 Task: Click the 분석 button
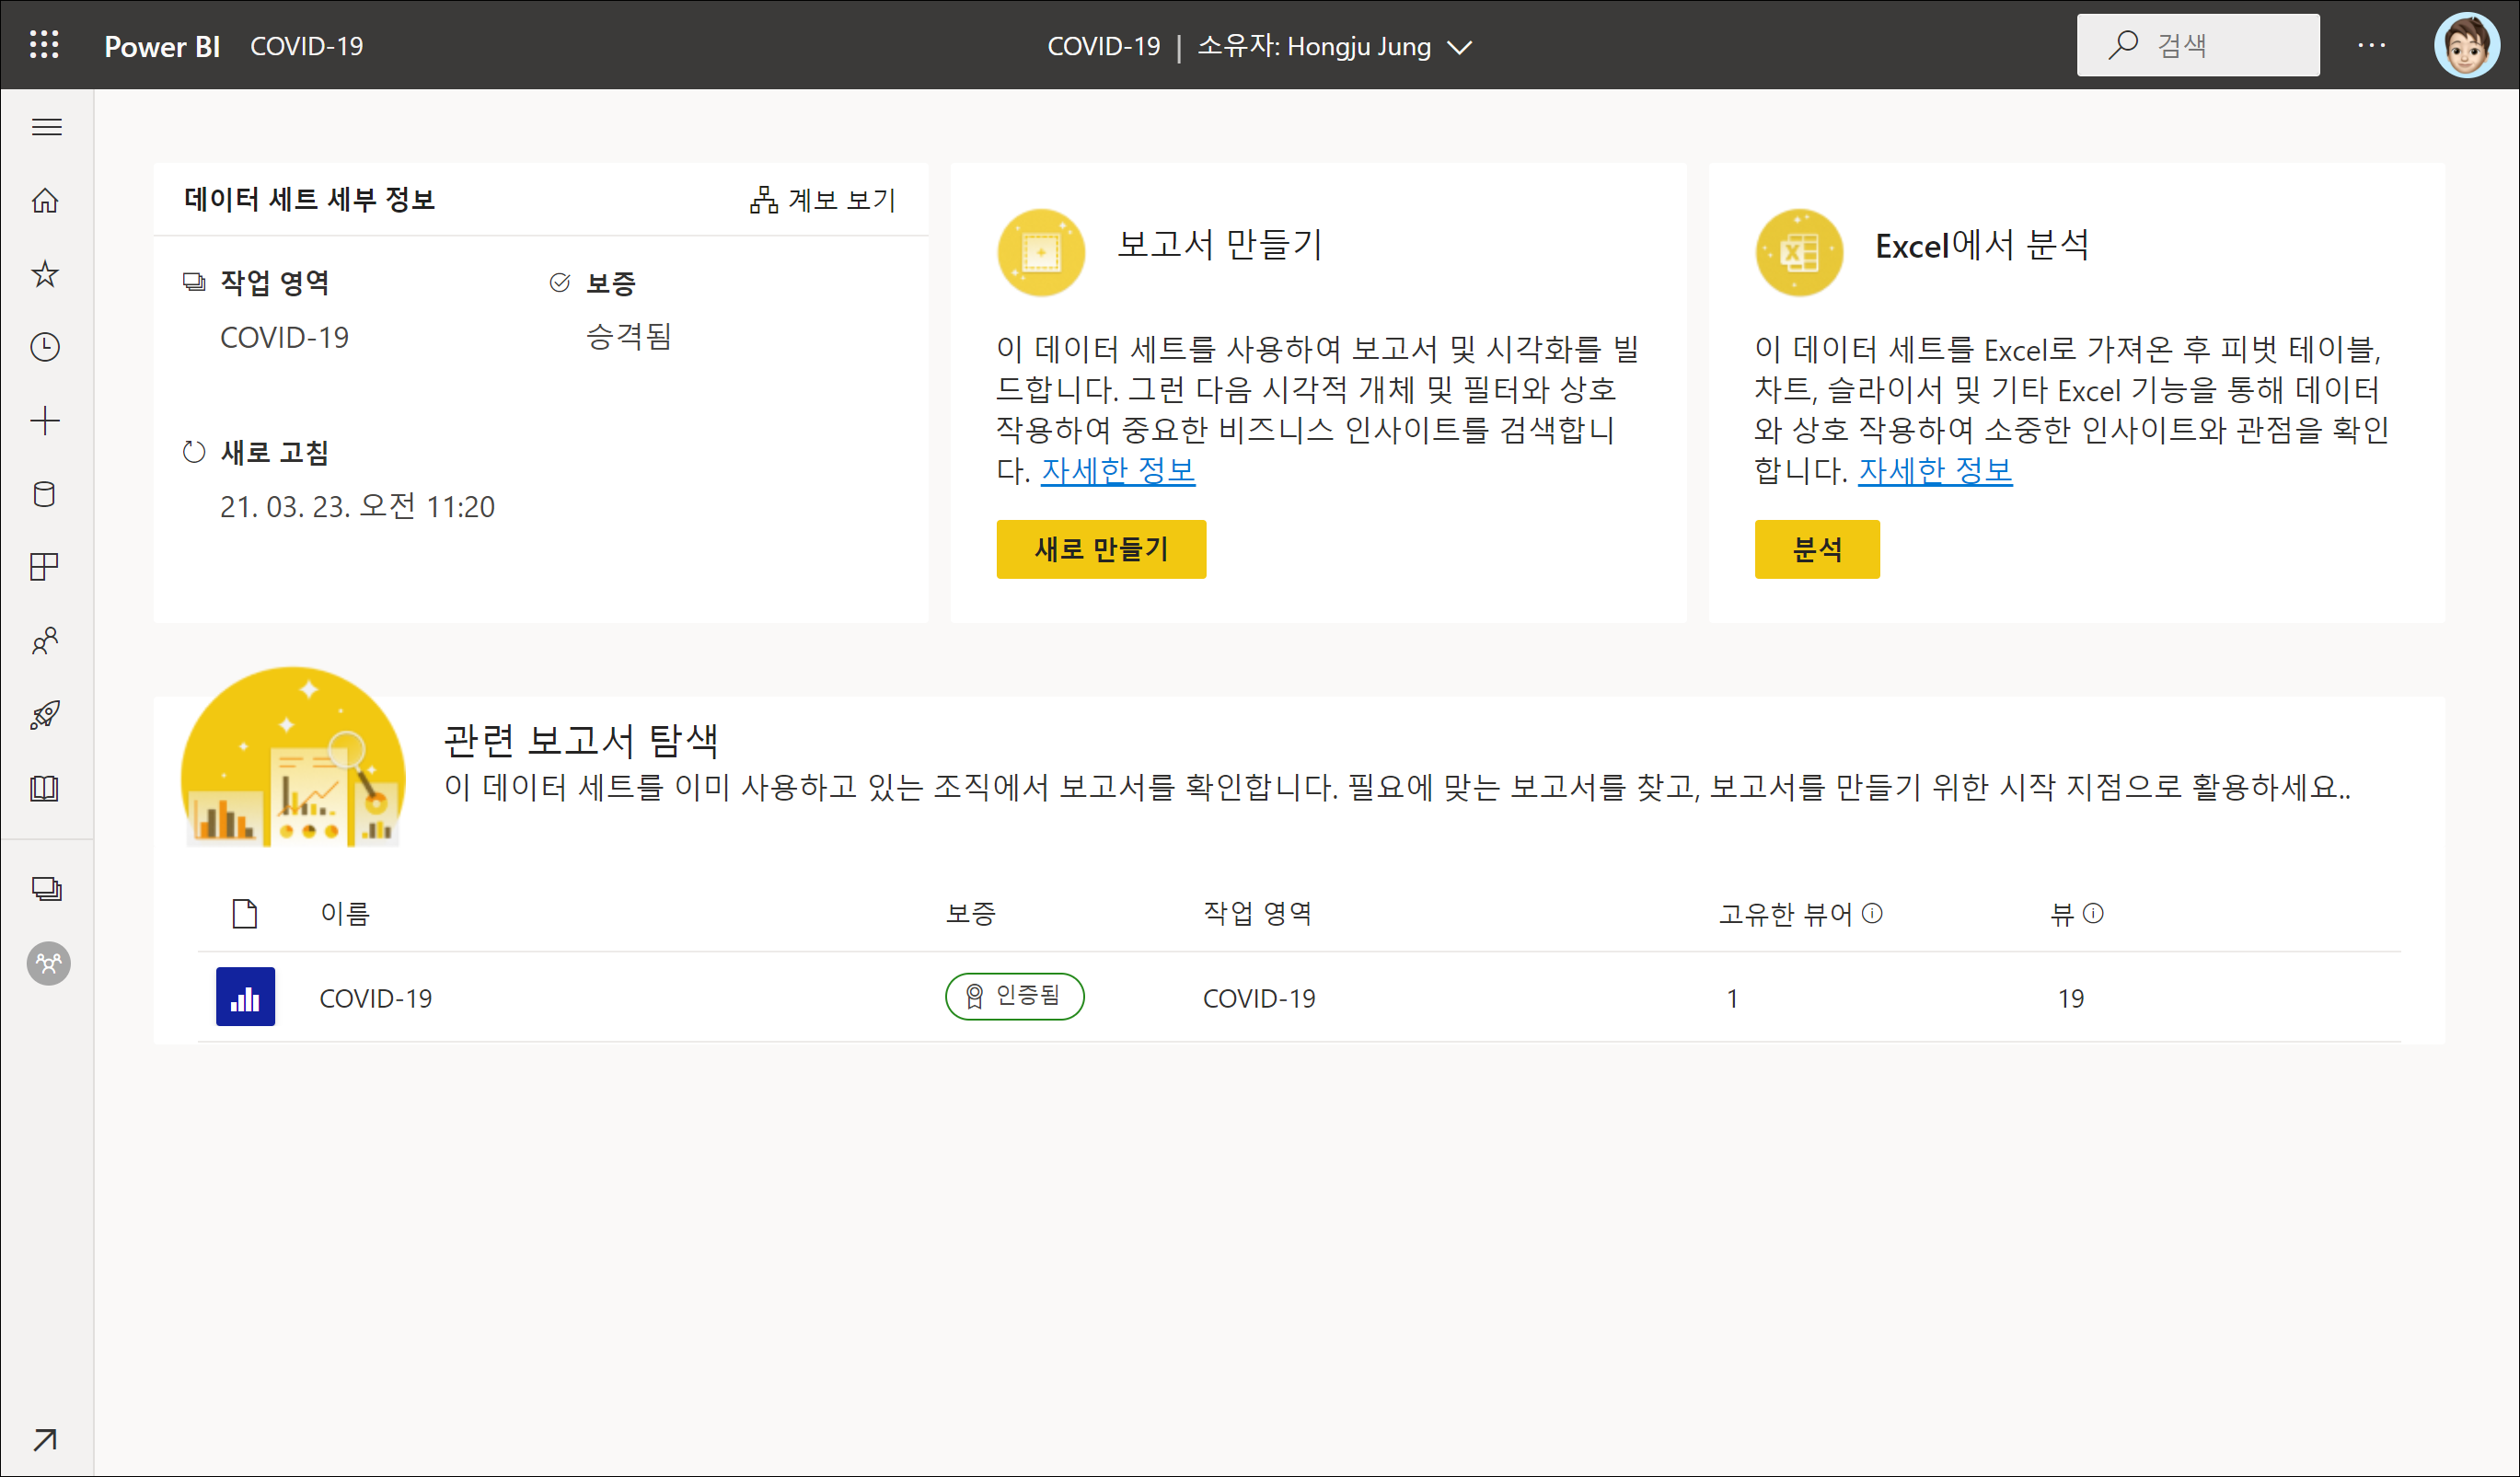click(x=1816, y=549)
